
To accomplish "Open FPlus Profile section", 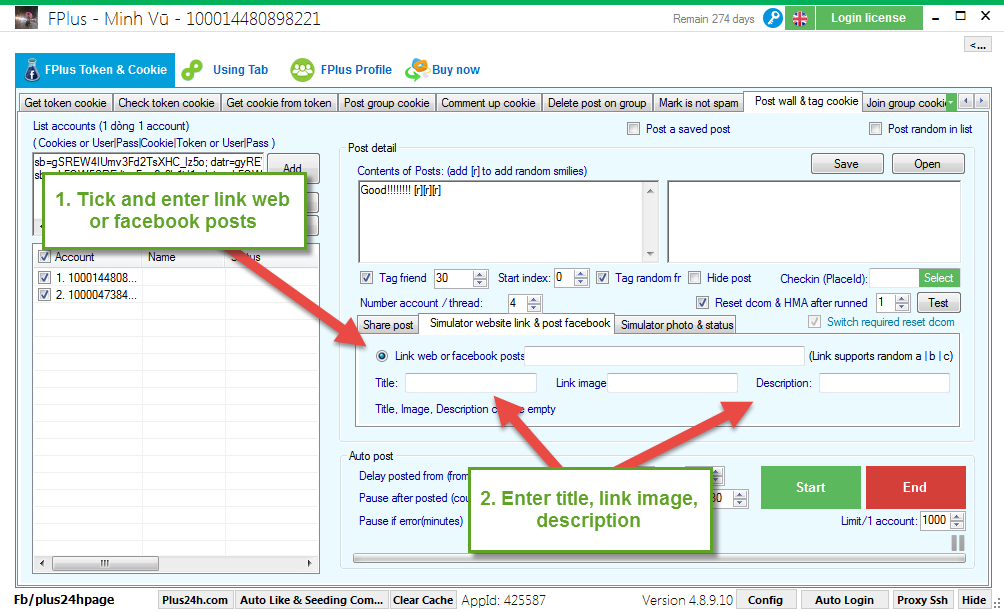I will (341, 70).
